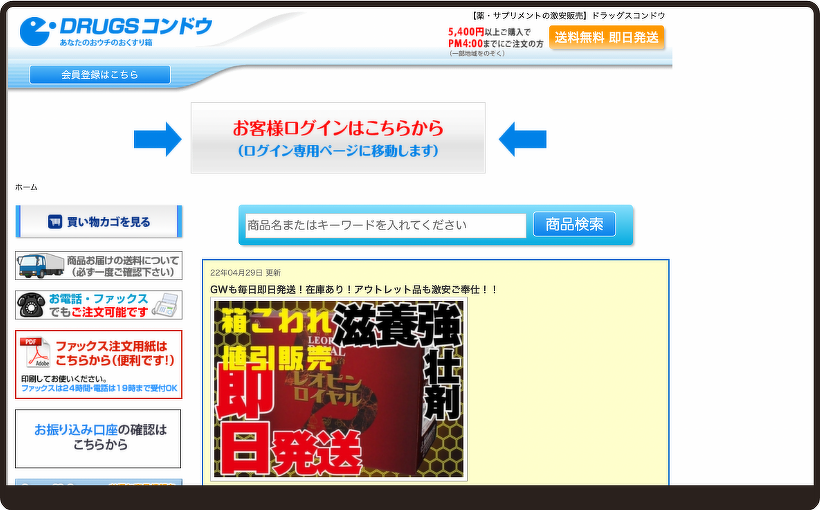Focus the 商品名またはキーワード search field
Viewport: 820px width, 510px height.
click(x=385, y=225)
